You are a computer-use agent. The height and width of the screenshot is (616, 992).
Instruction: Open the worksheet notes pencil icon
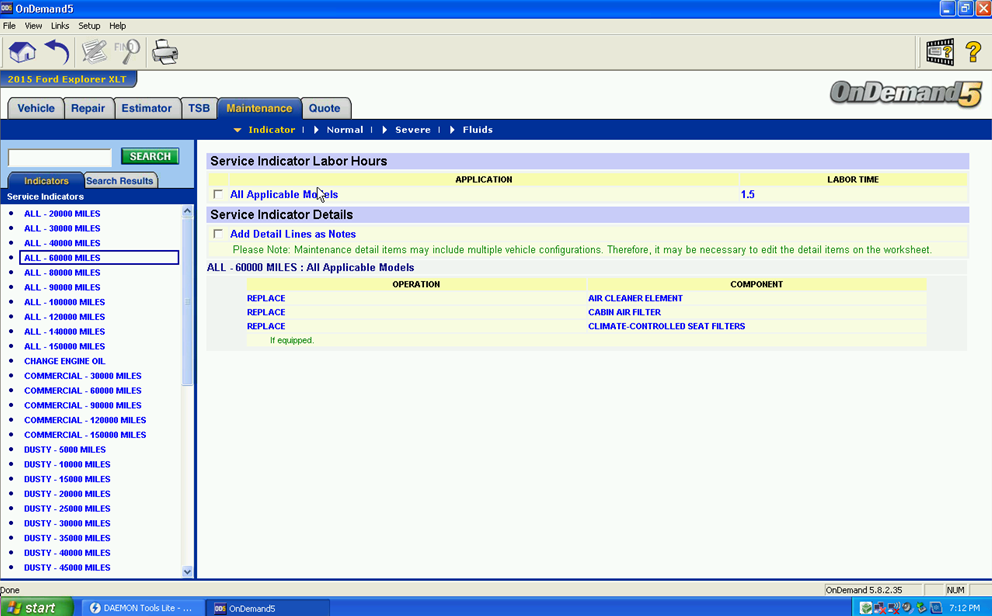pos(94,52)
